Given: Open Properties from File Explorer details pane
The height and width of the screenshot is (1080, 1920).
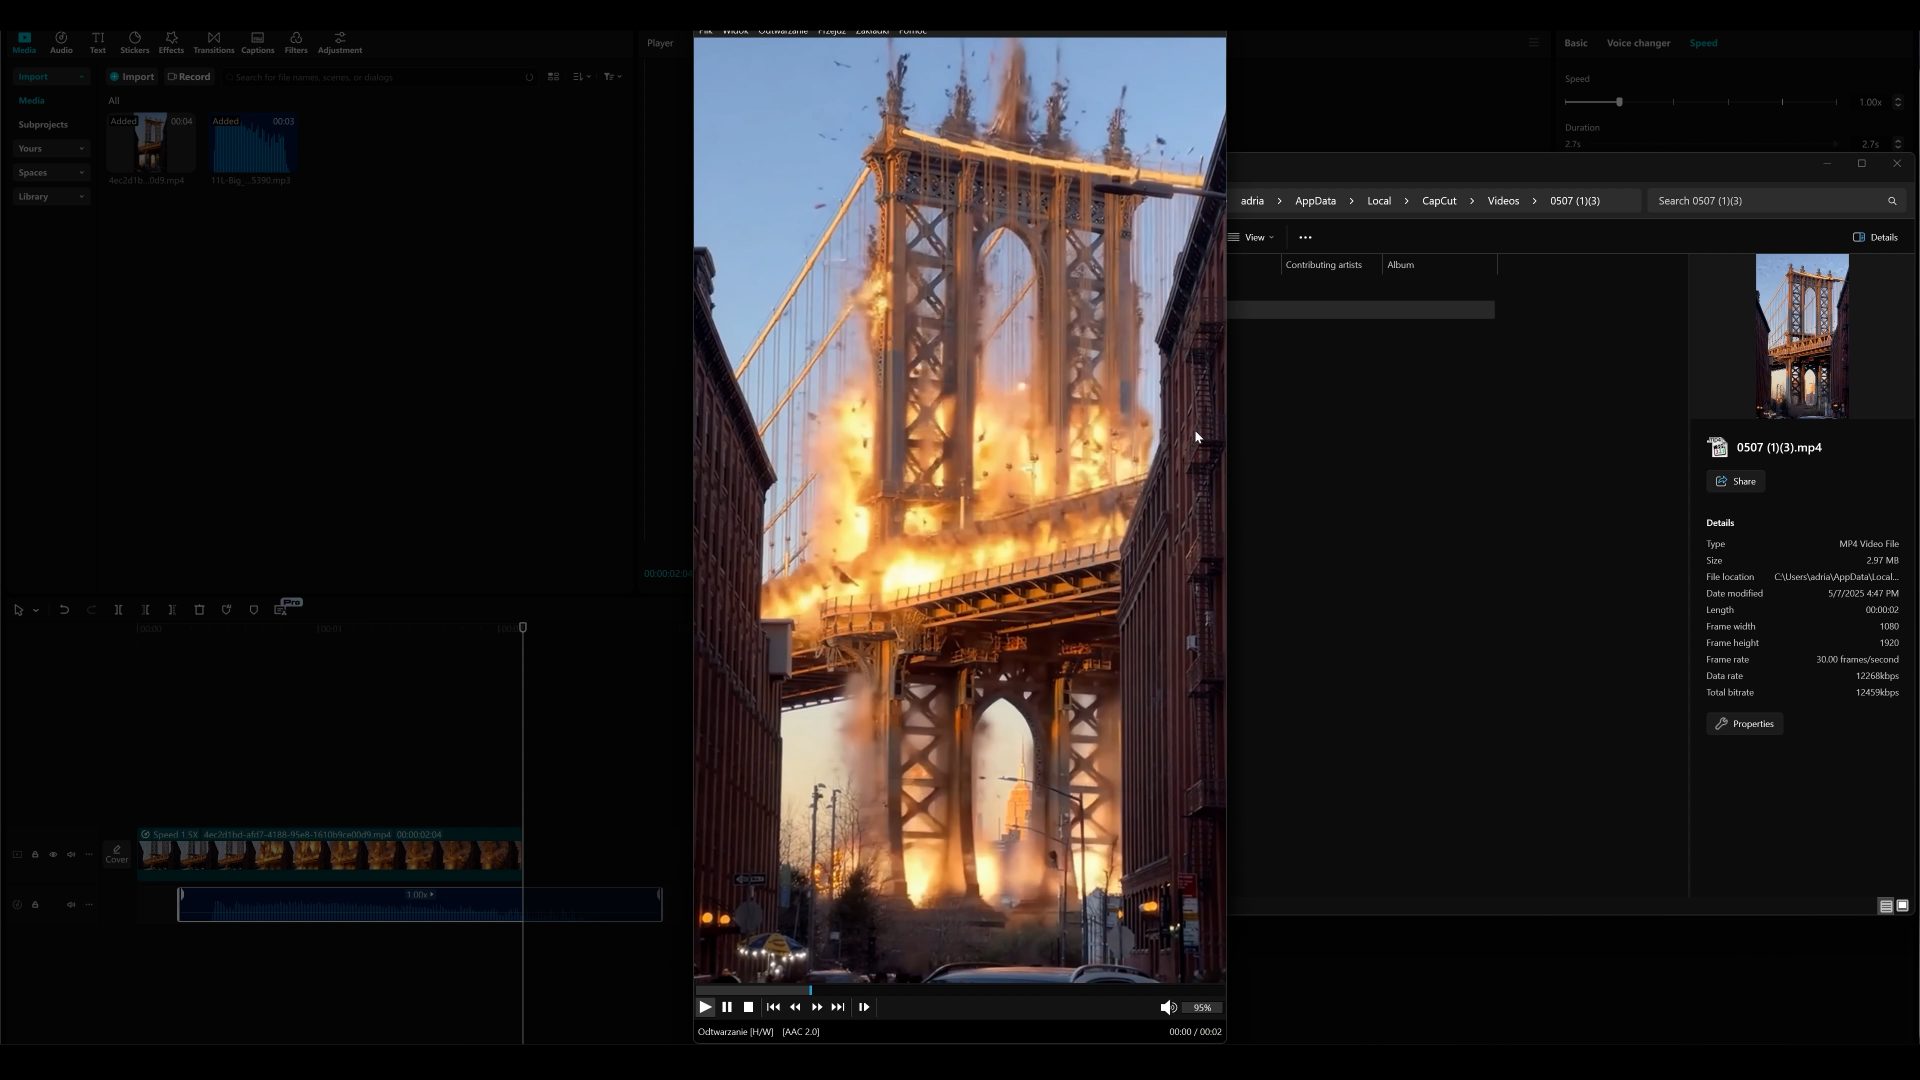Looking at the screenshot, I should 1744,724.
